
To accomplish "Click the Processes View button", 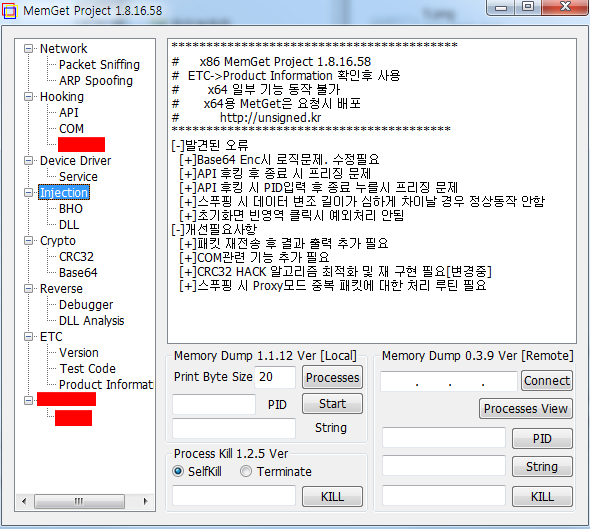I will pyautogui.click(x=526, y=409).
